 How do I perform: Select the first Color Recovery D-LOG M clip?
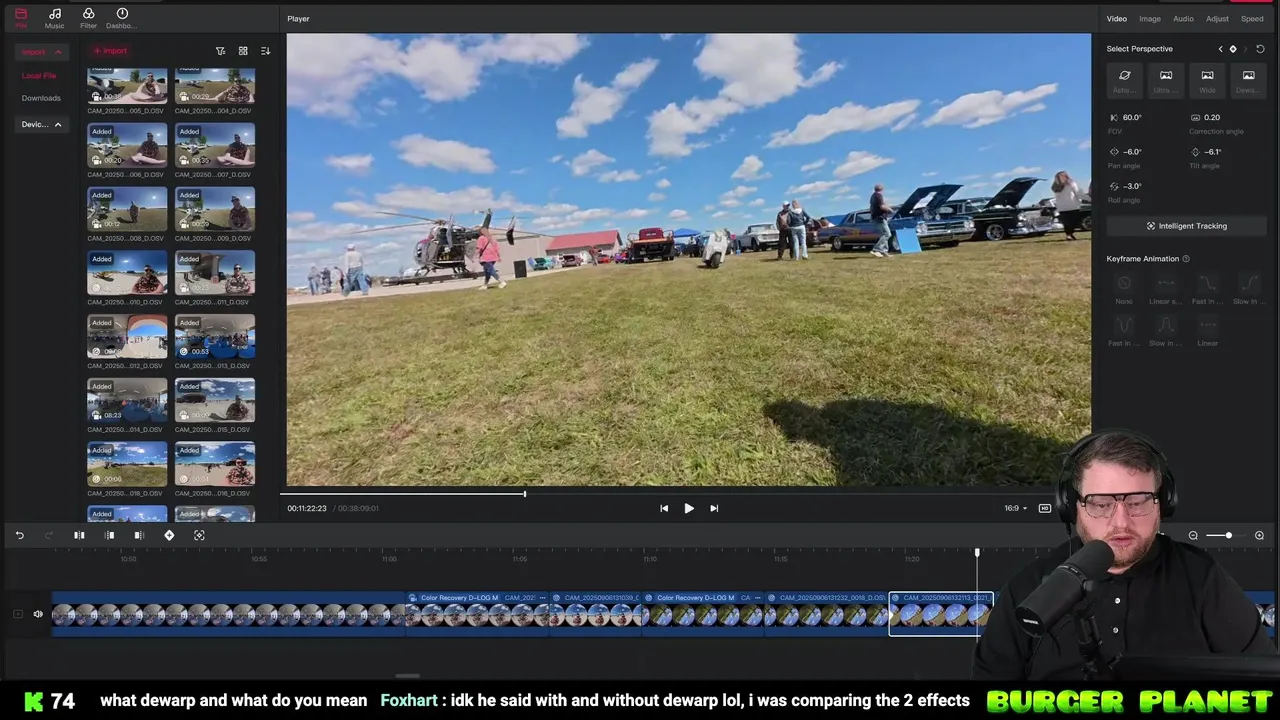pyautogui.click(x=478, y=614)
